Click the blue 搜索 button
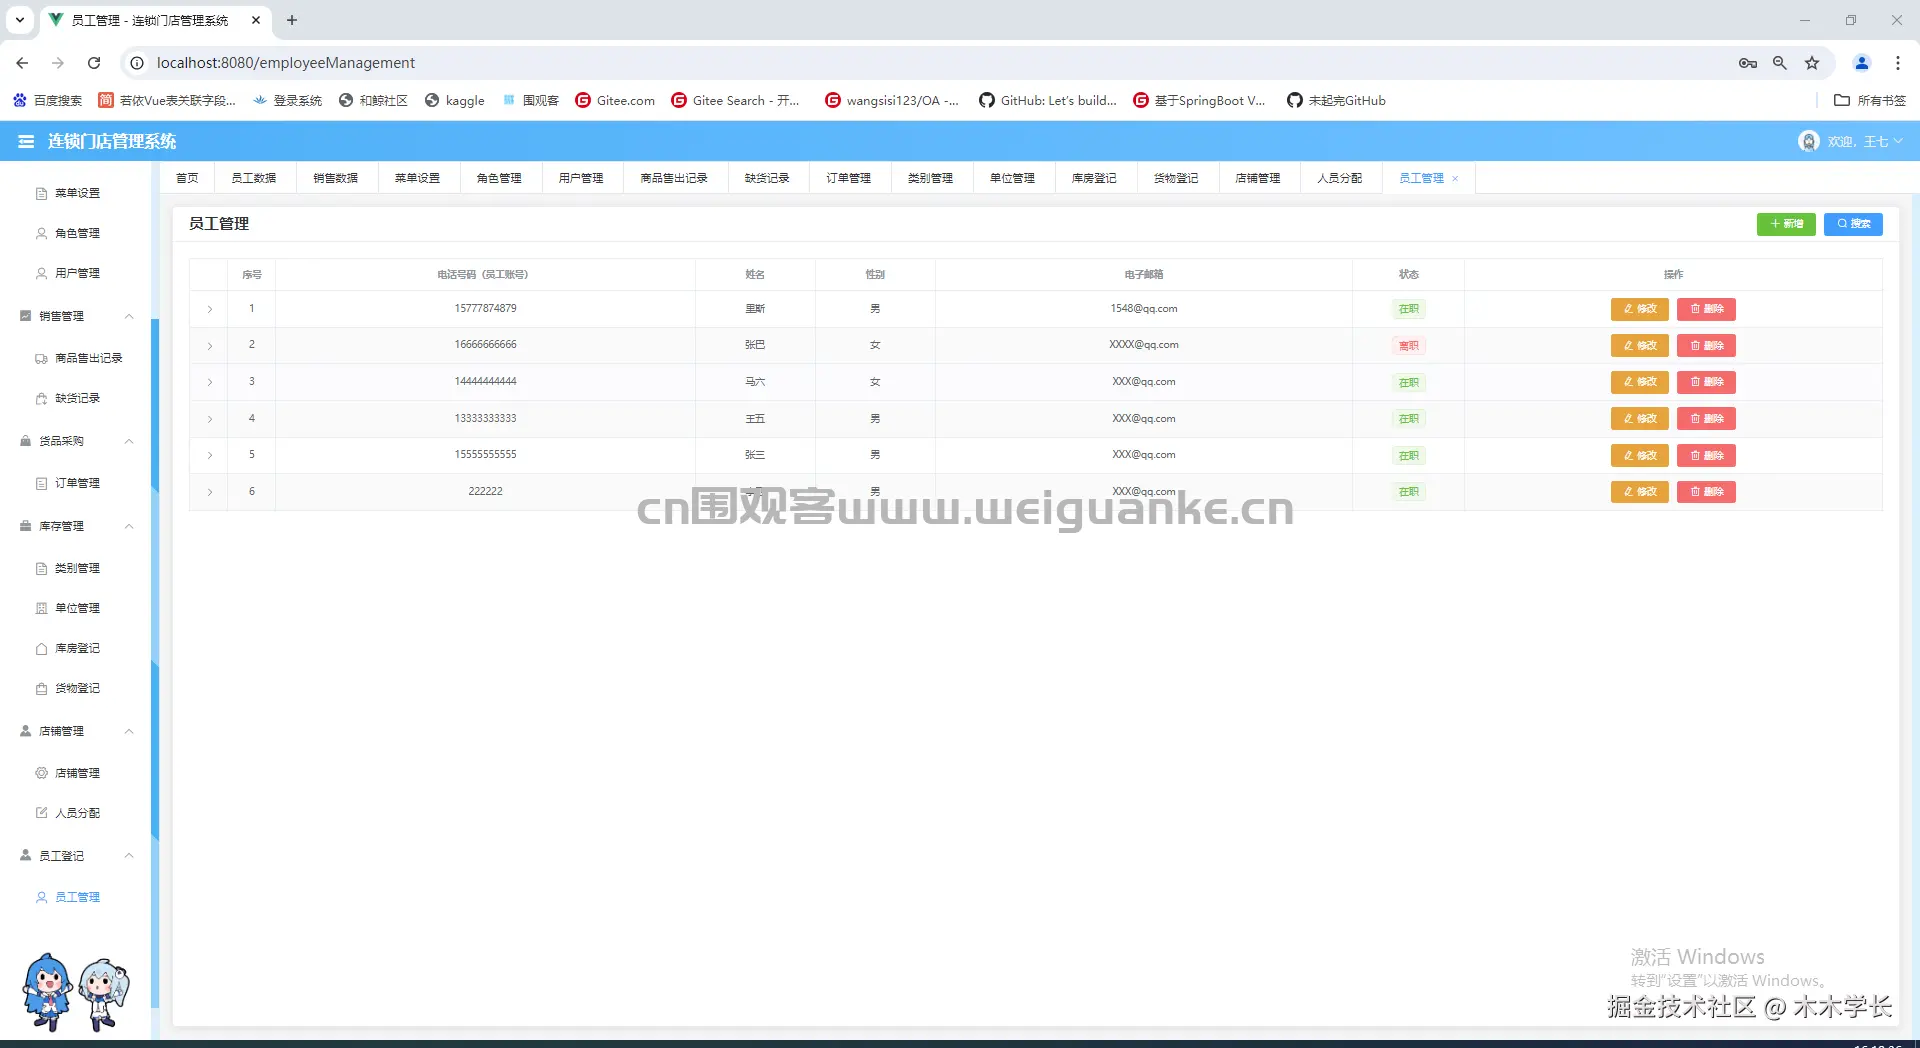 1853,224
